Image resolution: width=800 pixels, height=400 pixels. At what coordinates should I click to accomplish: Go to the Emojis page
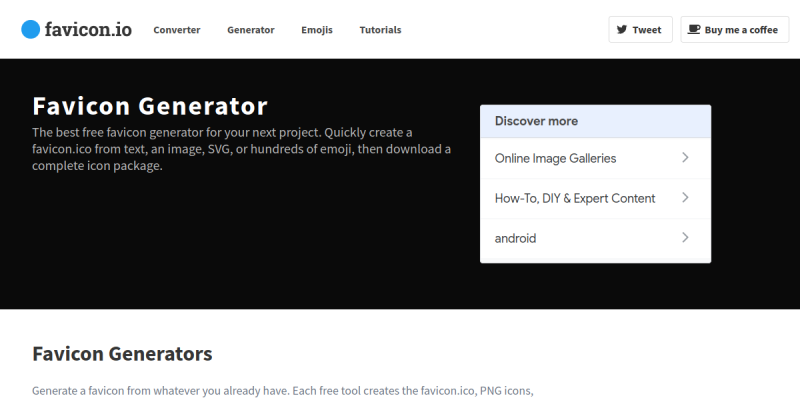[317, 30]
